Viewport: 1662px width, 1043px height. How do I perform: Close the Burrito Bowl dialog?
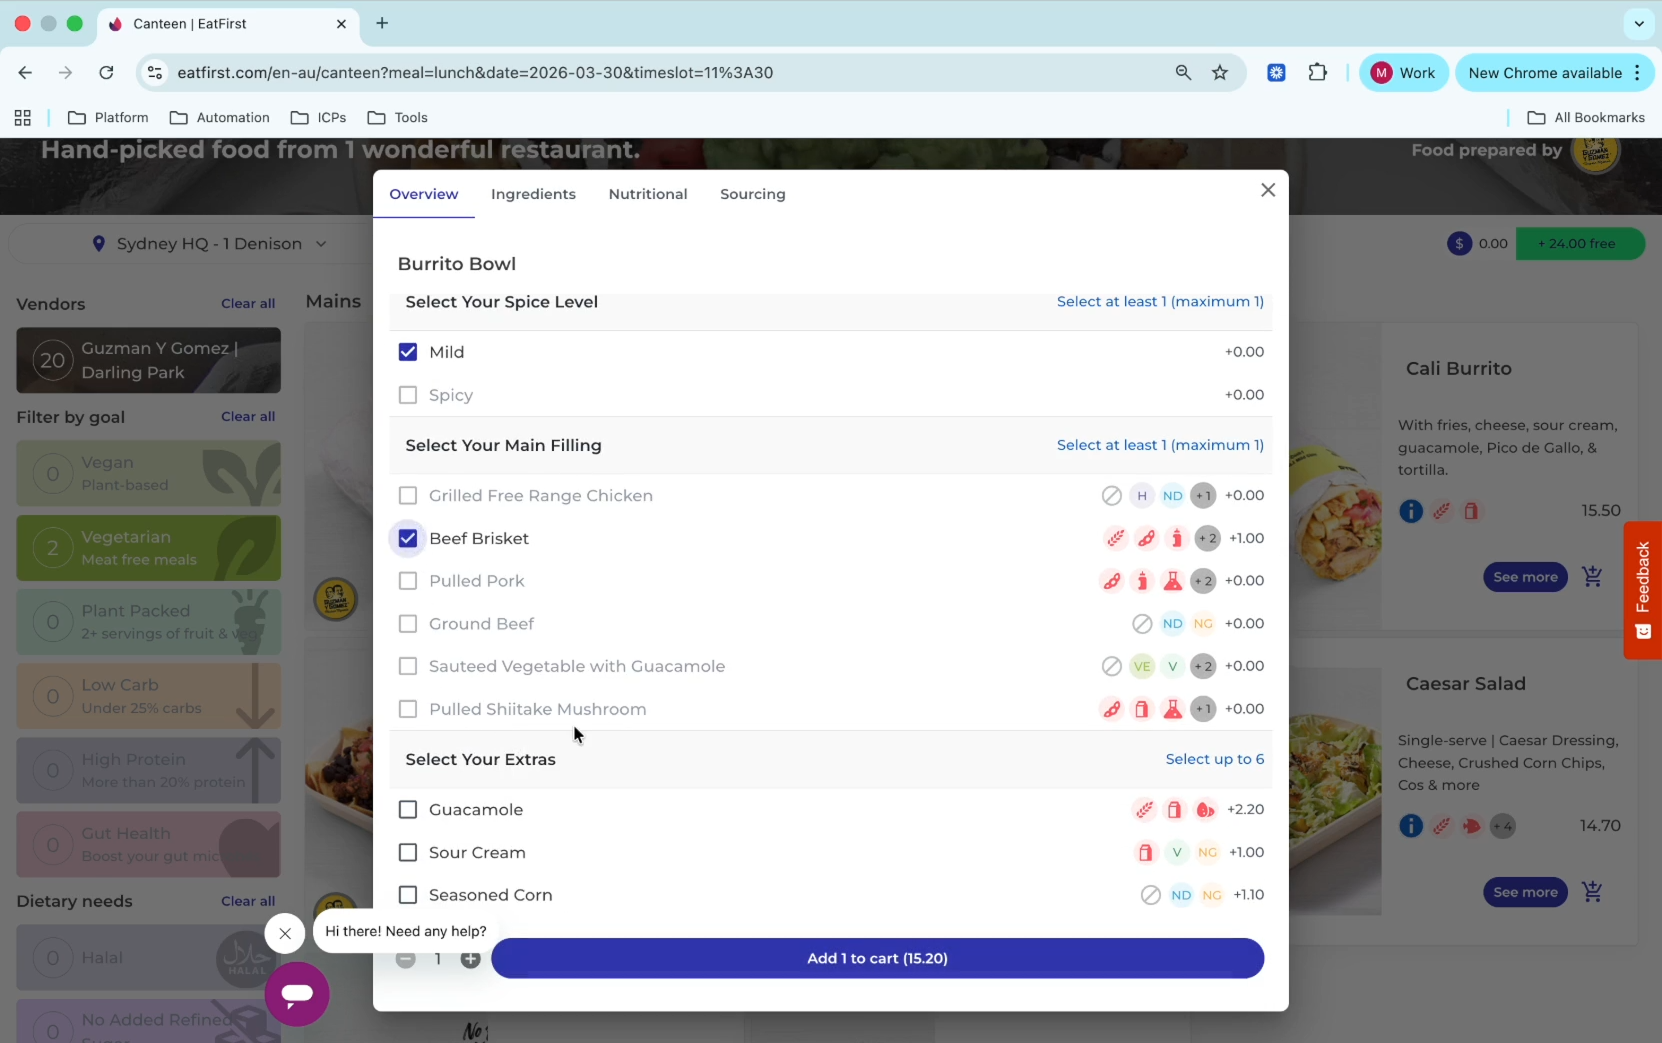[1268, 190]
